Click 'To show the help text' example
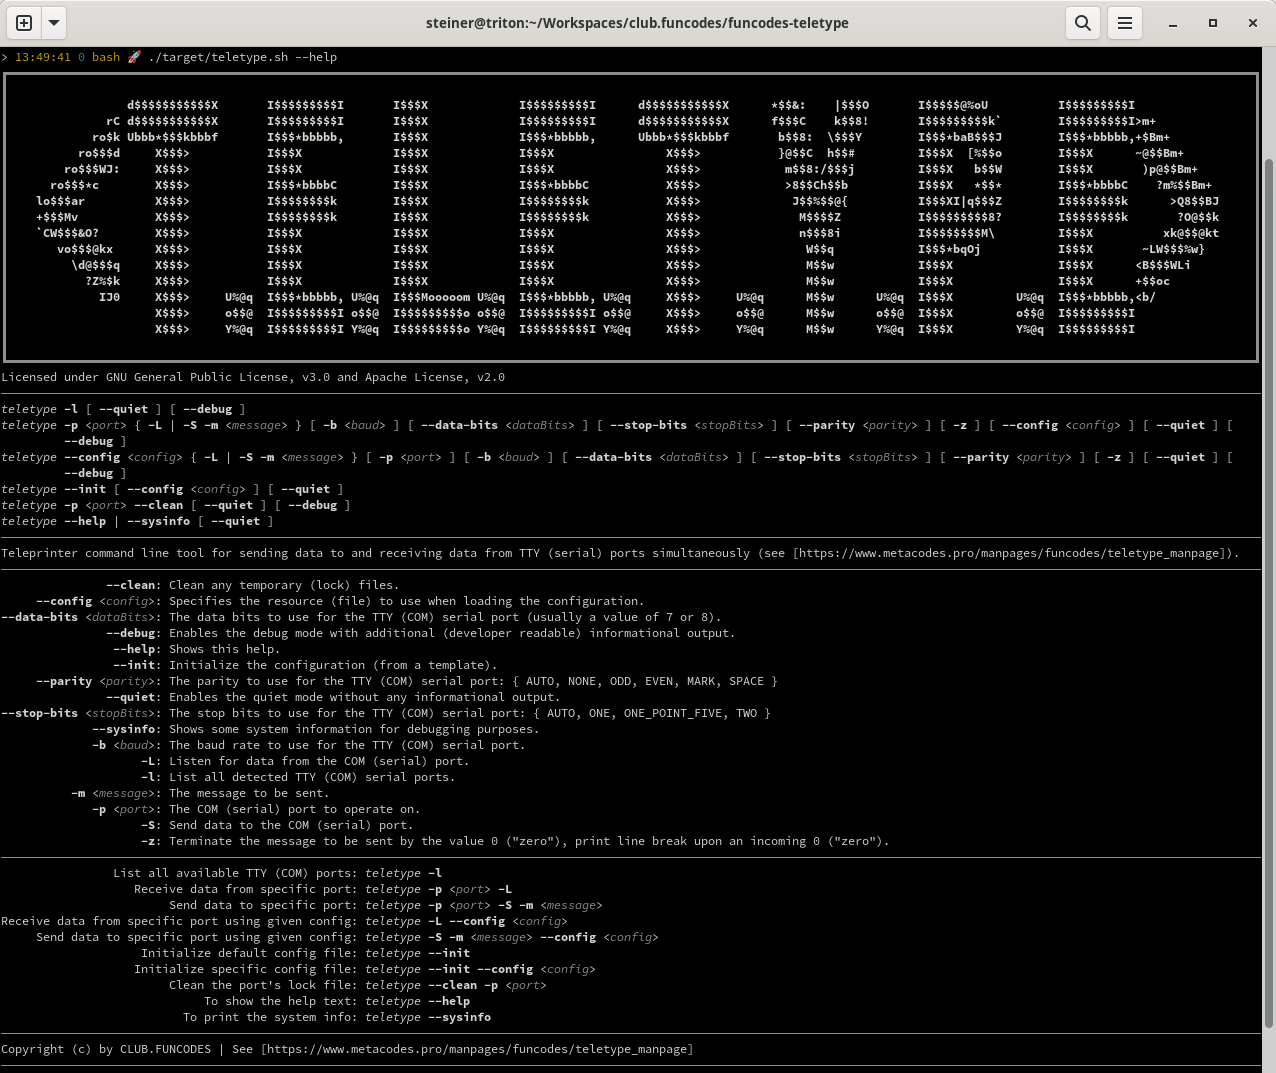 click(x=337, y=1001)
